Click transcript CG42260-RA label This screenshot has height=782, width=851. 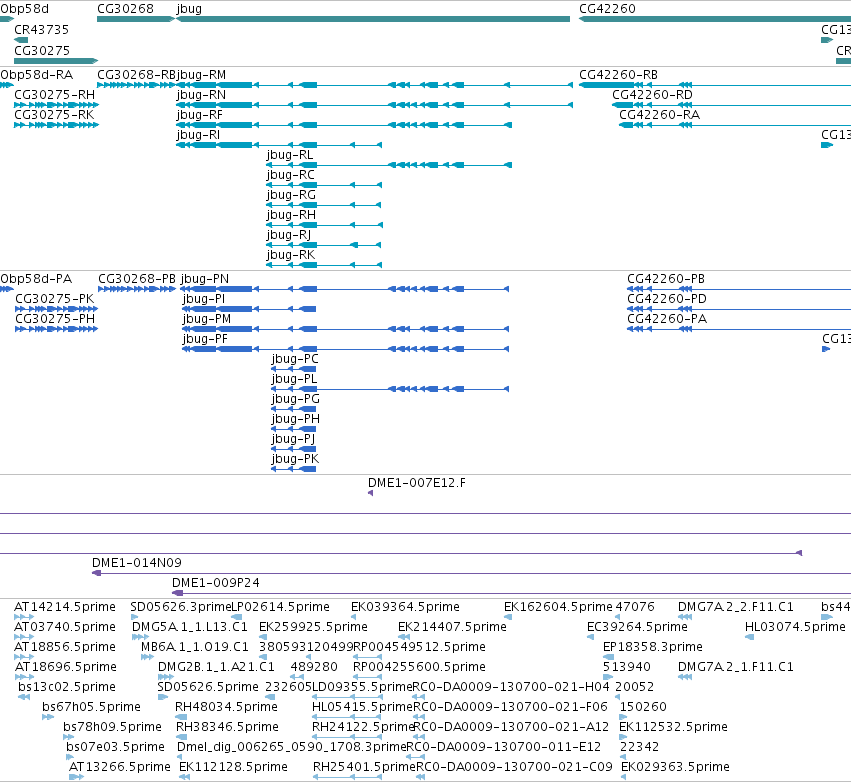click(x=659, y=115)
